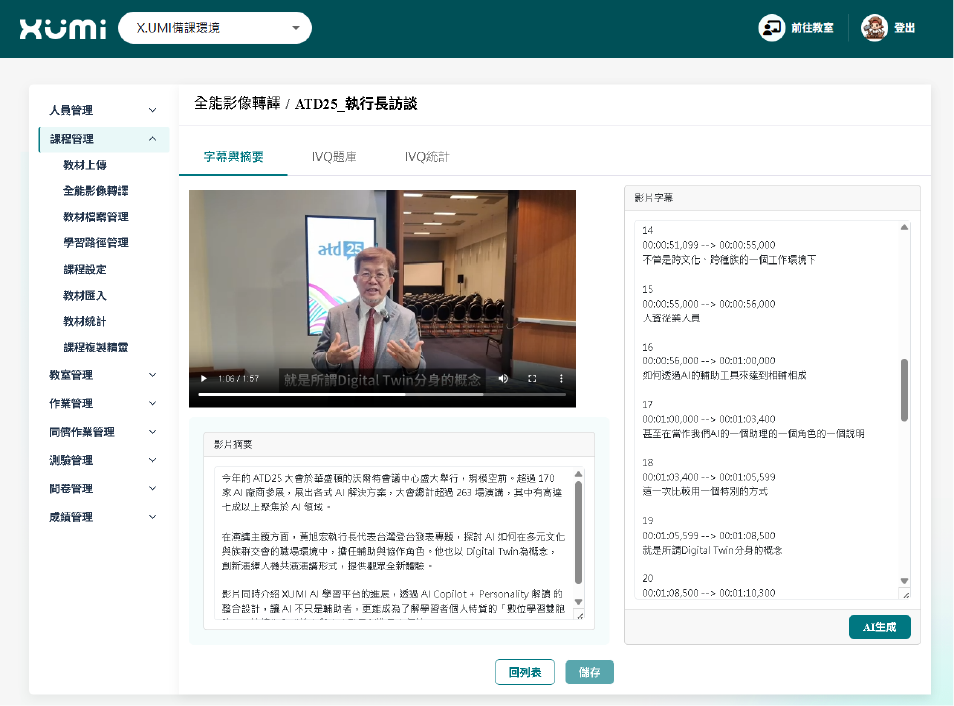Switch to the IVQ題庫 tab
The width and height of the screenshot is (954, 706).
coord(334,157)
